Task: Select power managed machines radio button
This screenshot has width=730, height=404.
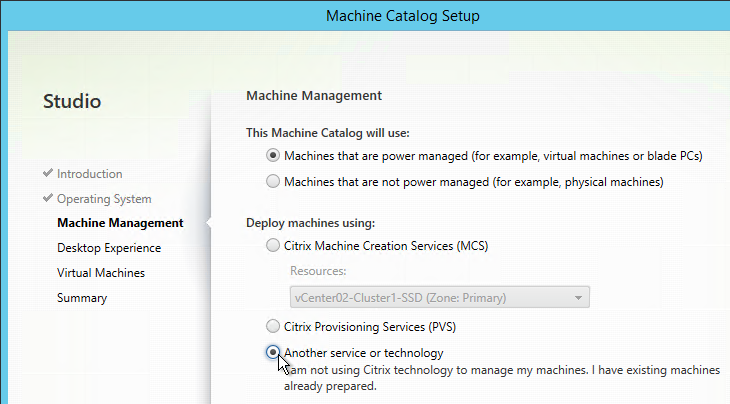Action: [273, 155]
